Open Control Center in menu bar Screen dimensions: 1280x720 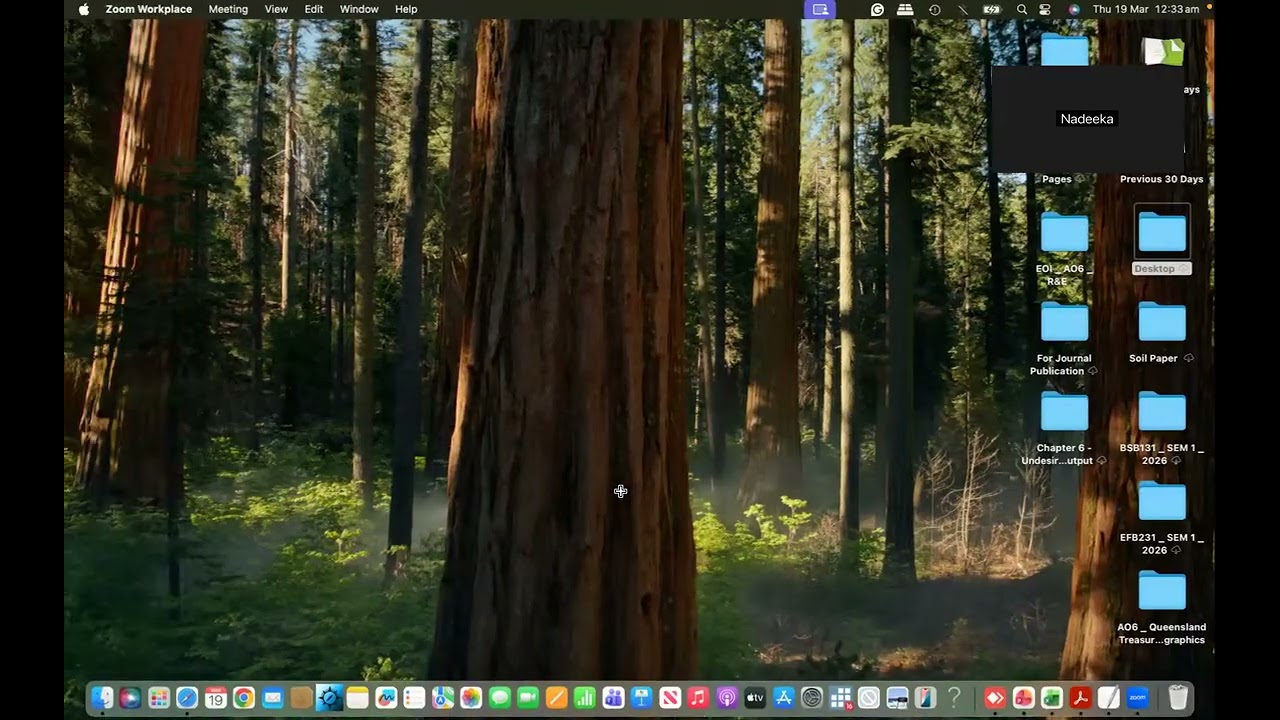pyautogui.click(x=1046, y=9)
